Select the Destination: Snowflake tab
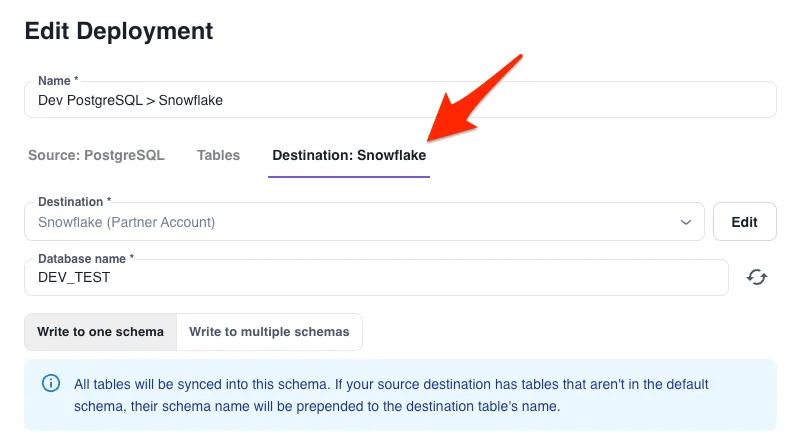The height and width of the screenshot is (437, 794). click(349, 155)
